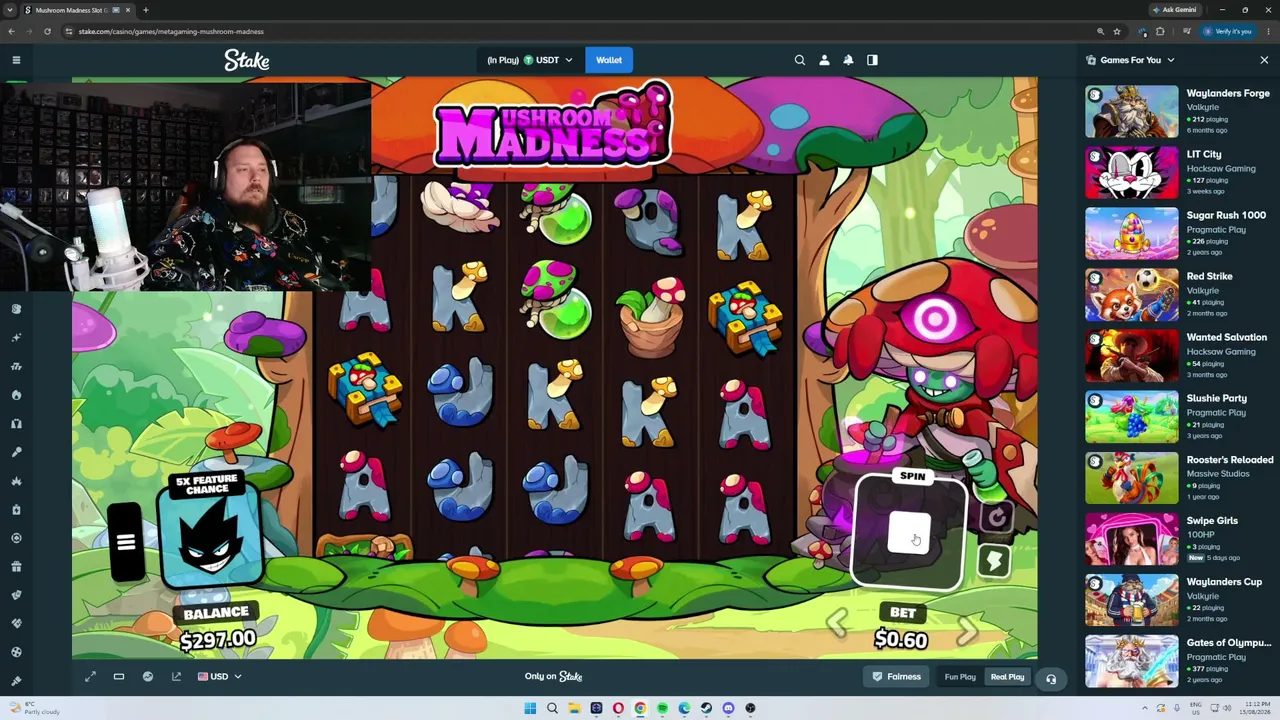Image resolution: width=1280 pixels, height=720 pixels.
Task: Stop the spin with the square button
Action: 909,532
